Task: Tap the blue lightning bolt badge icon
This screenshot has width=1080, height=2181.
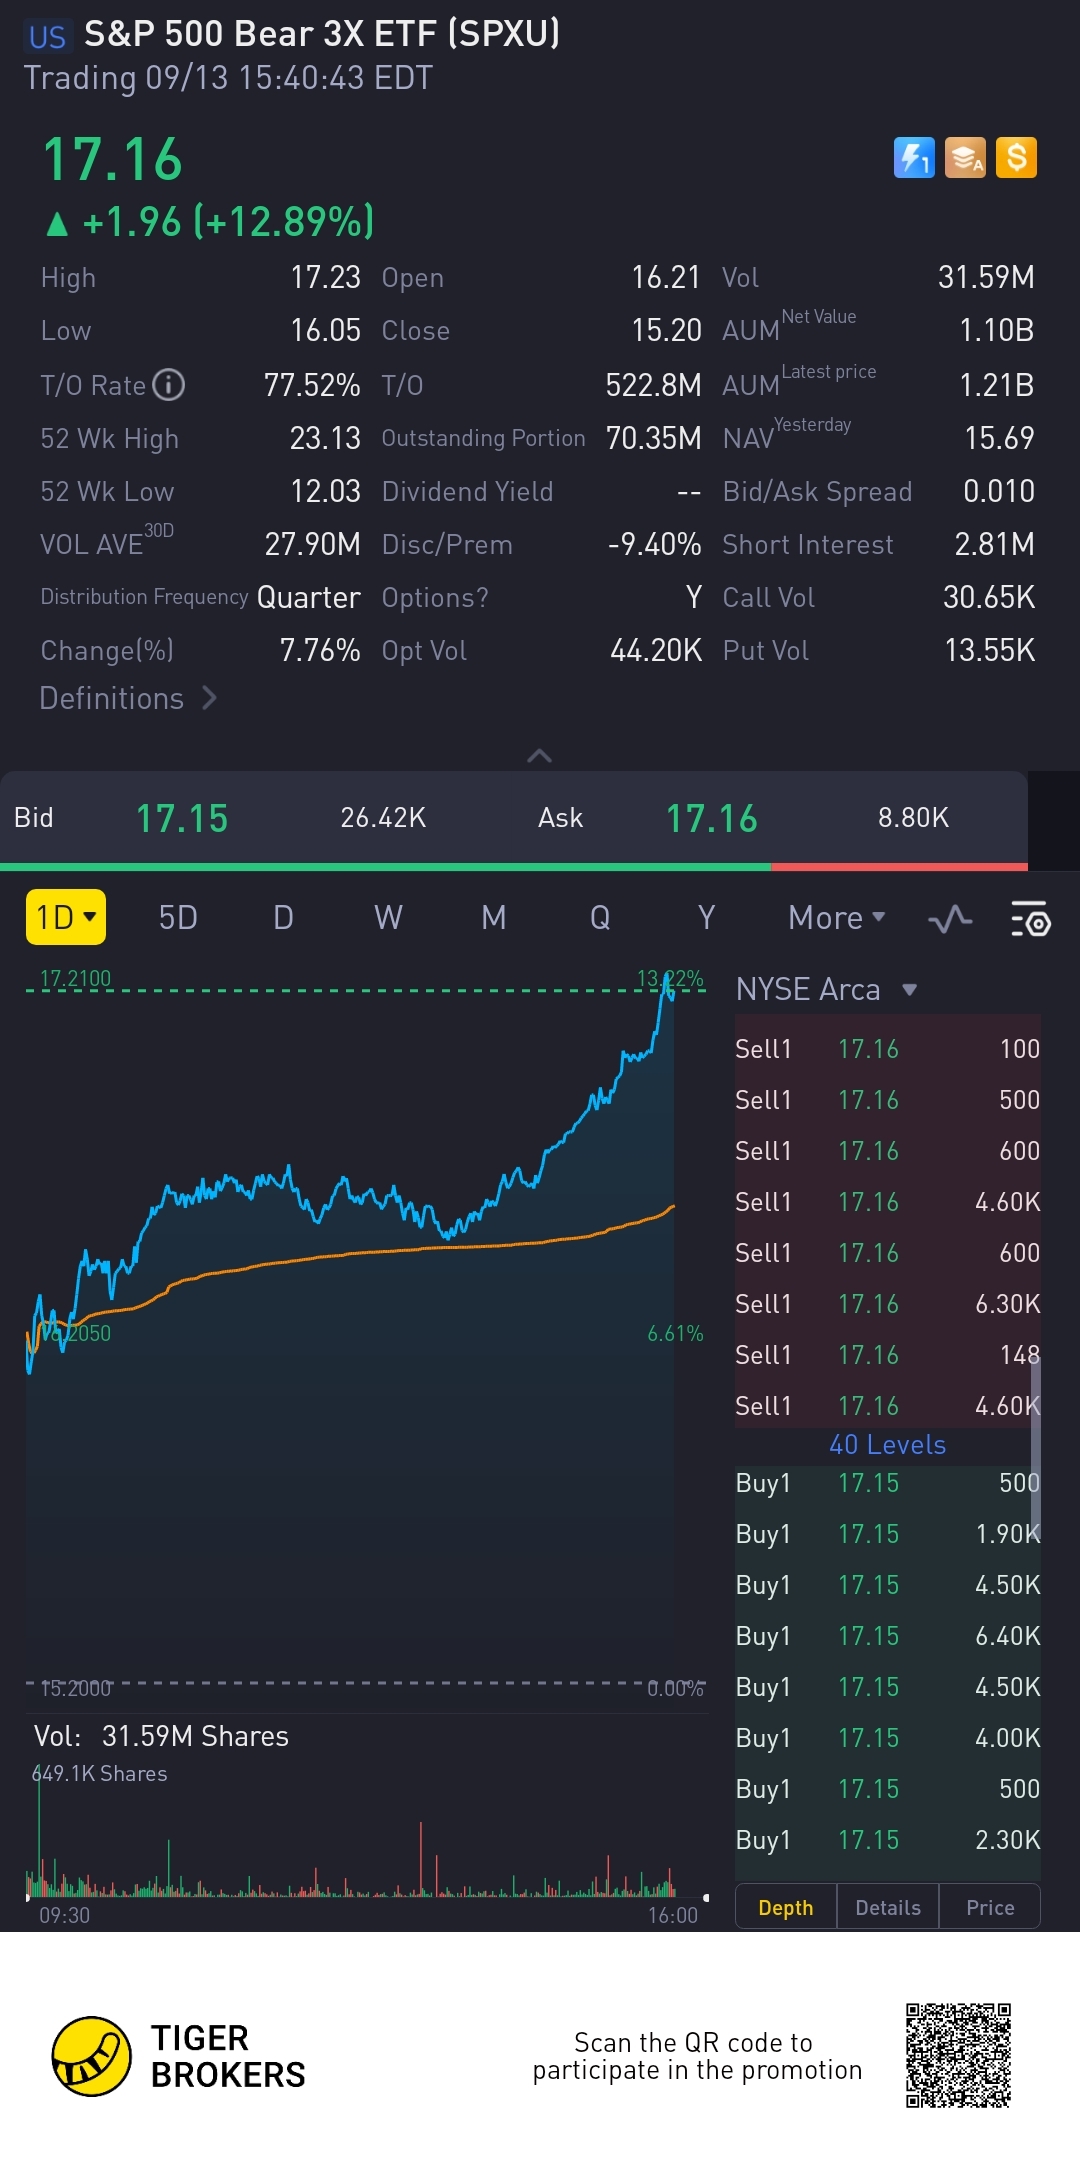Action: (914, 158)
